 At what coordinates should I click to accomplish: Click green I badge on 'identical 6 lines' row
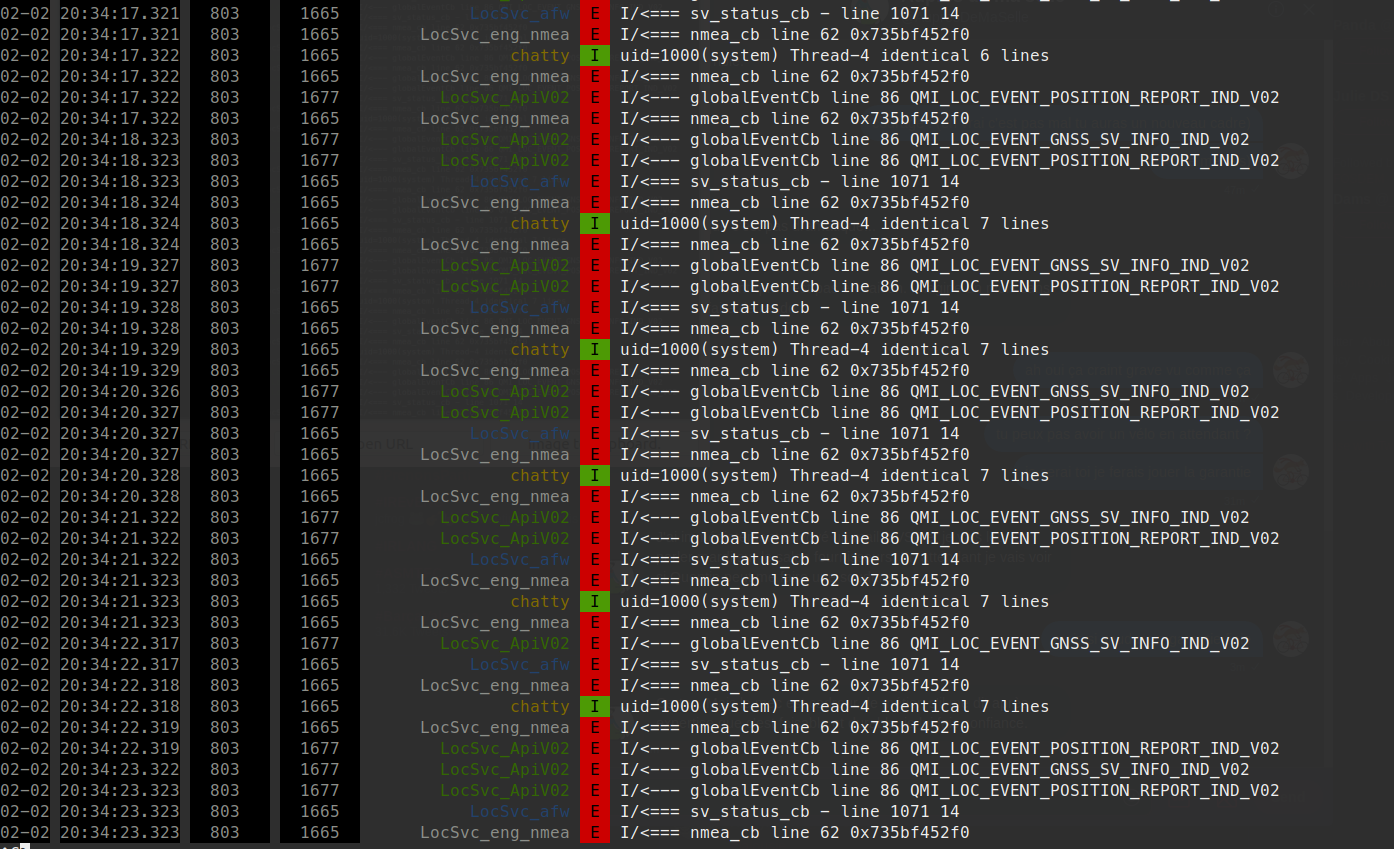coord(594,56)
